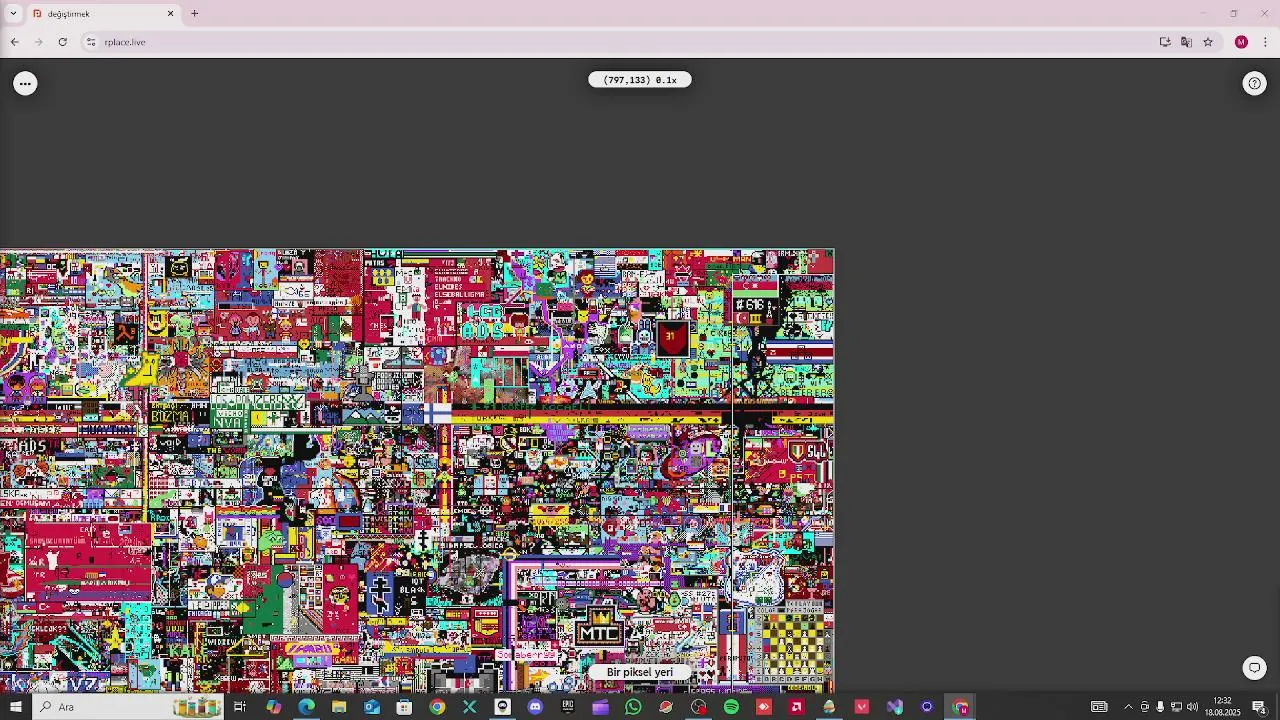
Task: Bookmark this page with the star icon
Action: click(x=1208, y=42)
